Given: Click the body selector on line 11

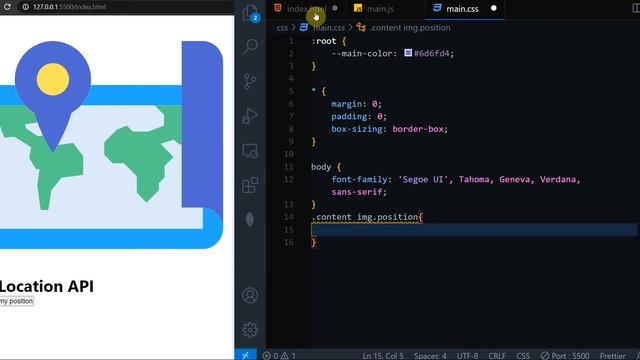Looking at the screenshot, I should pos(321,167).
